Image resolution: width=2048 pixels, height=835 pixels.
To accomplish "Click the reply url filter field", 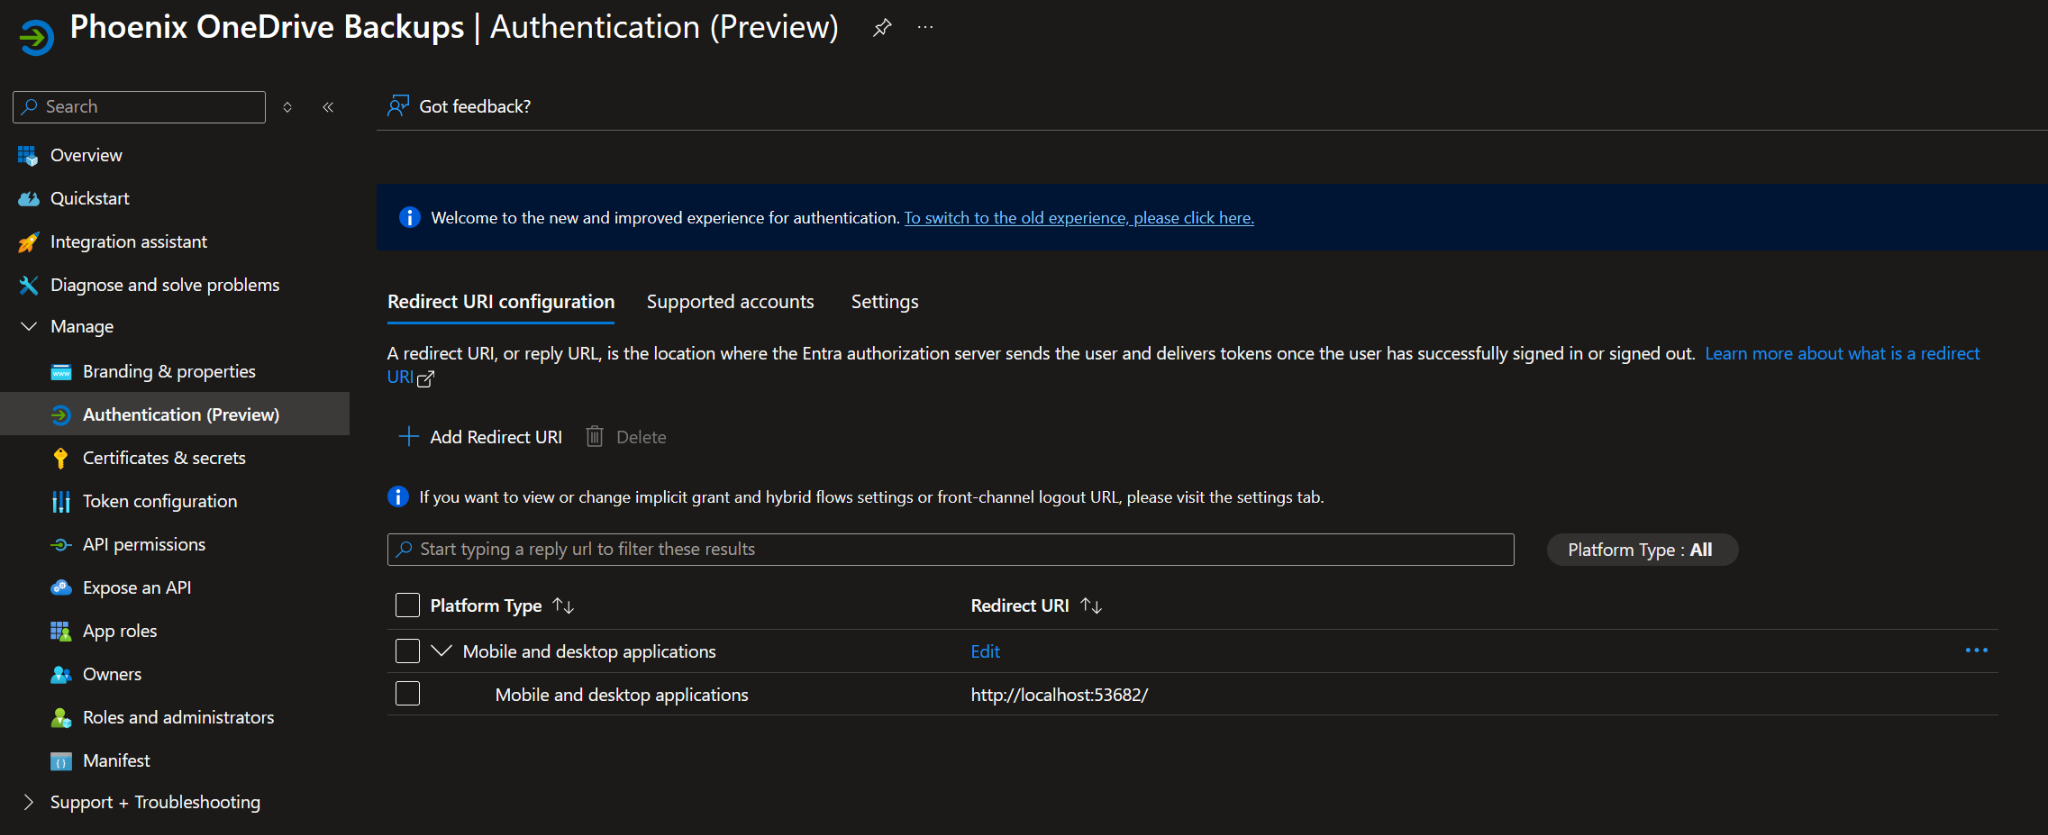I will coord(951,549).
